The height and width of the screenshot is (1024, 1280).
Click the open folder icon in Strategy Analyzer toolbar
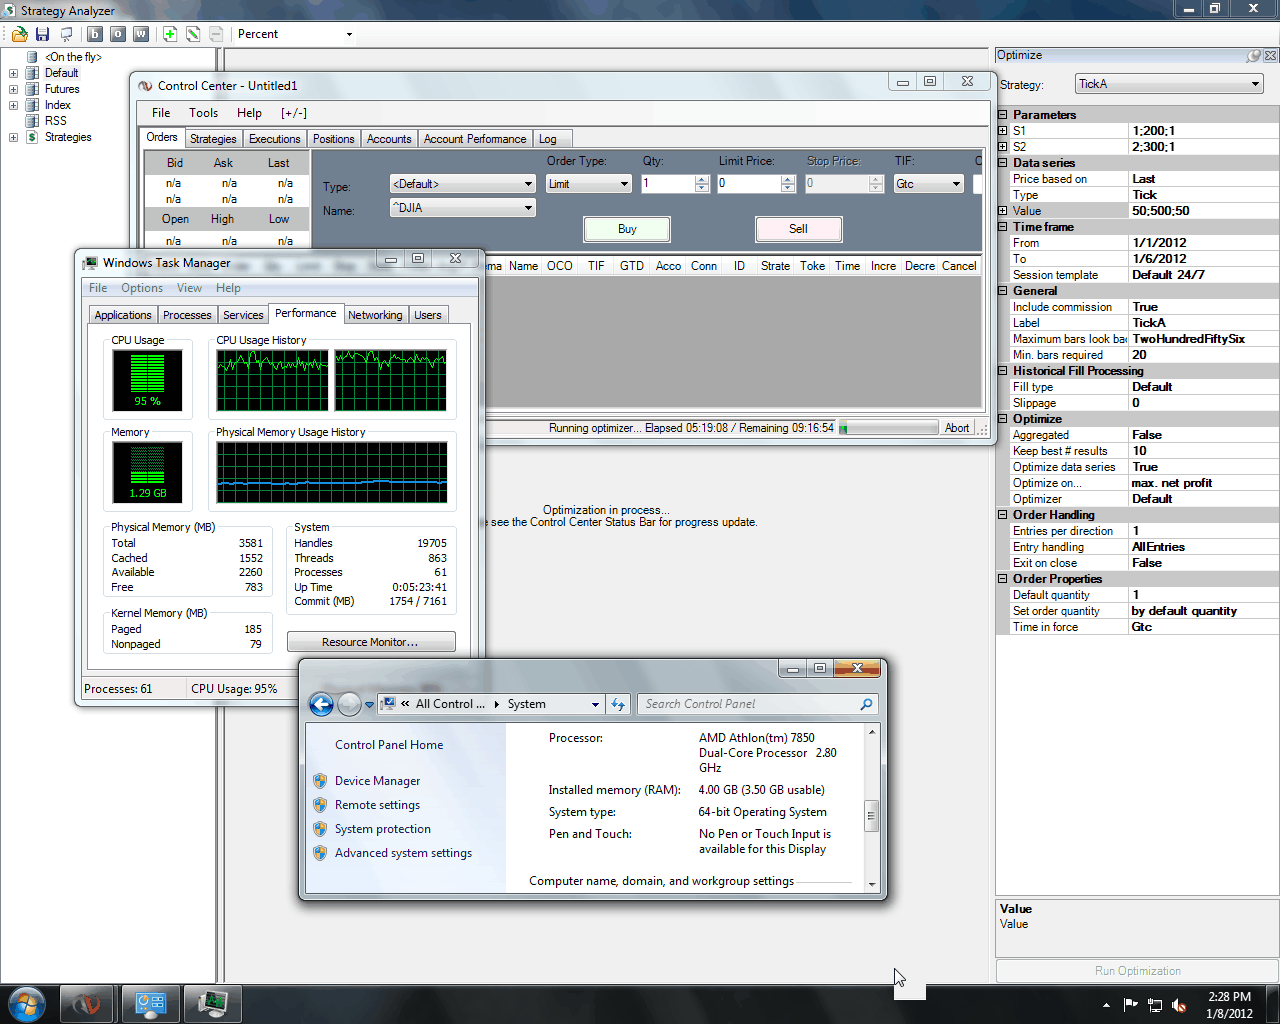click(x=19, y=34)
